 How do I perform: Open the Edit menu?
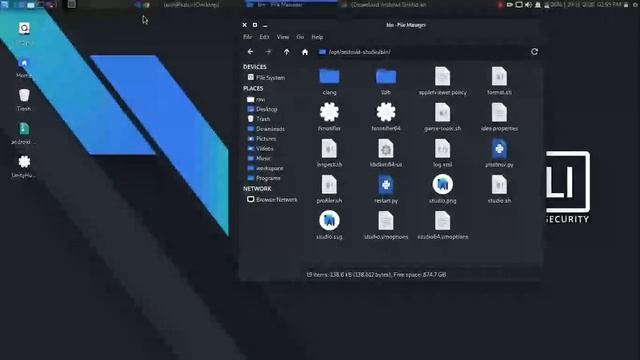click(x=264, y=37)
